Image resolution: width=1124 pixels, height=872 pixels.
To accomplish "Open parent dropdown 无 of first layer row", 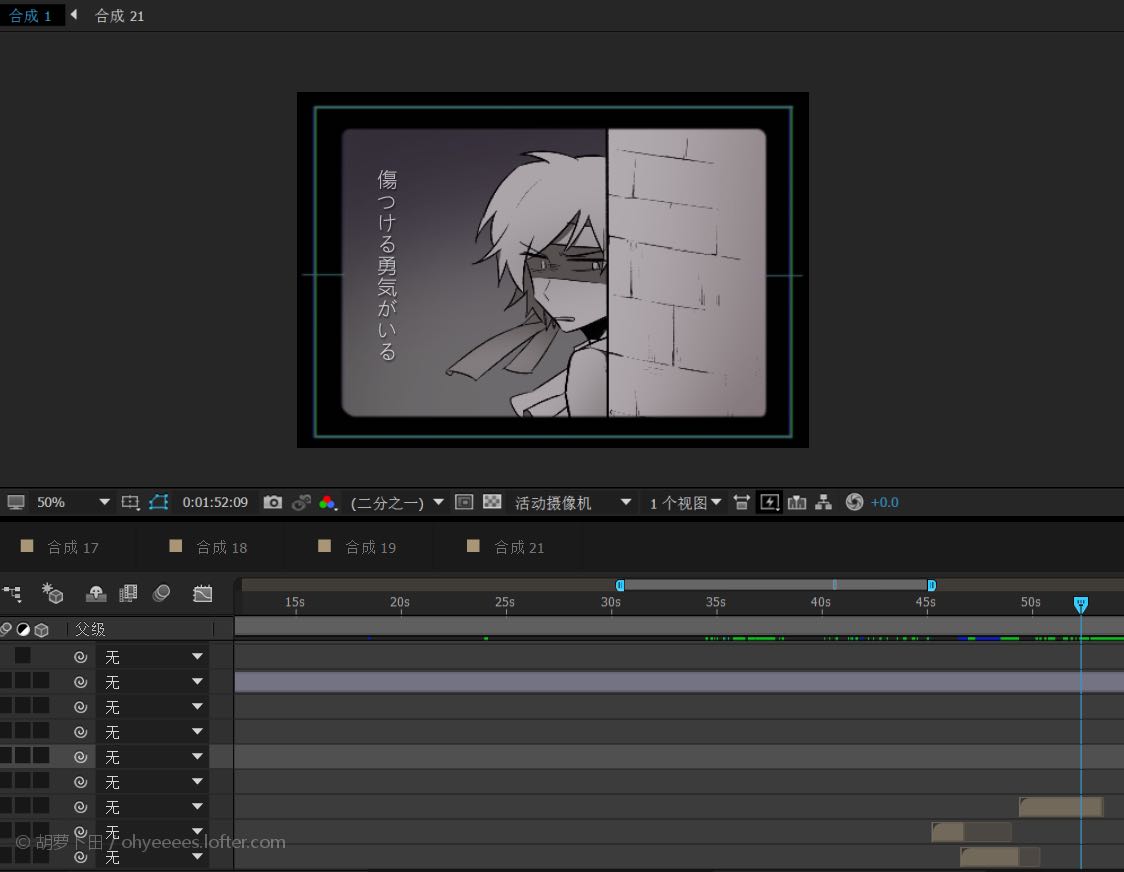I will pyautogui.click(x=153, y=657).
